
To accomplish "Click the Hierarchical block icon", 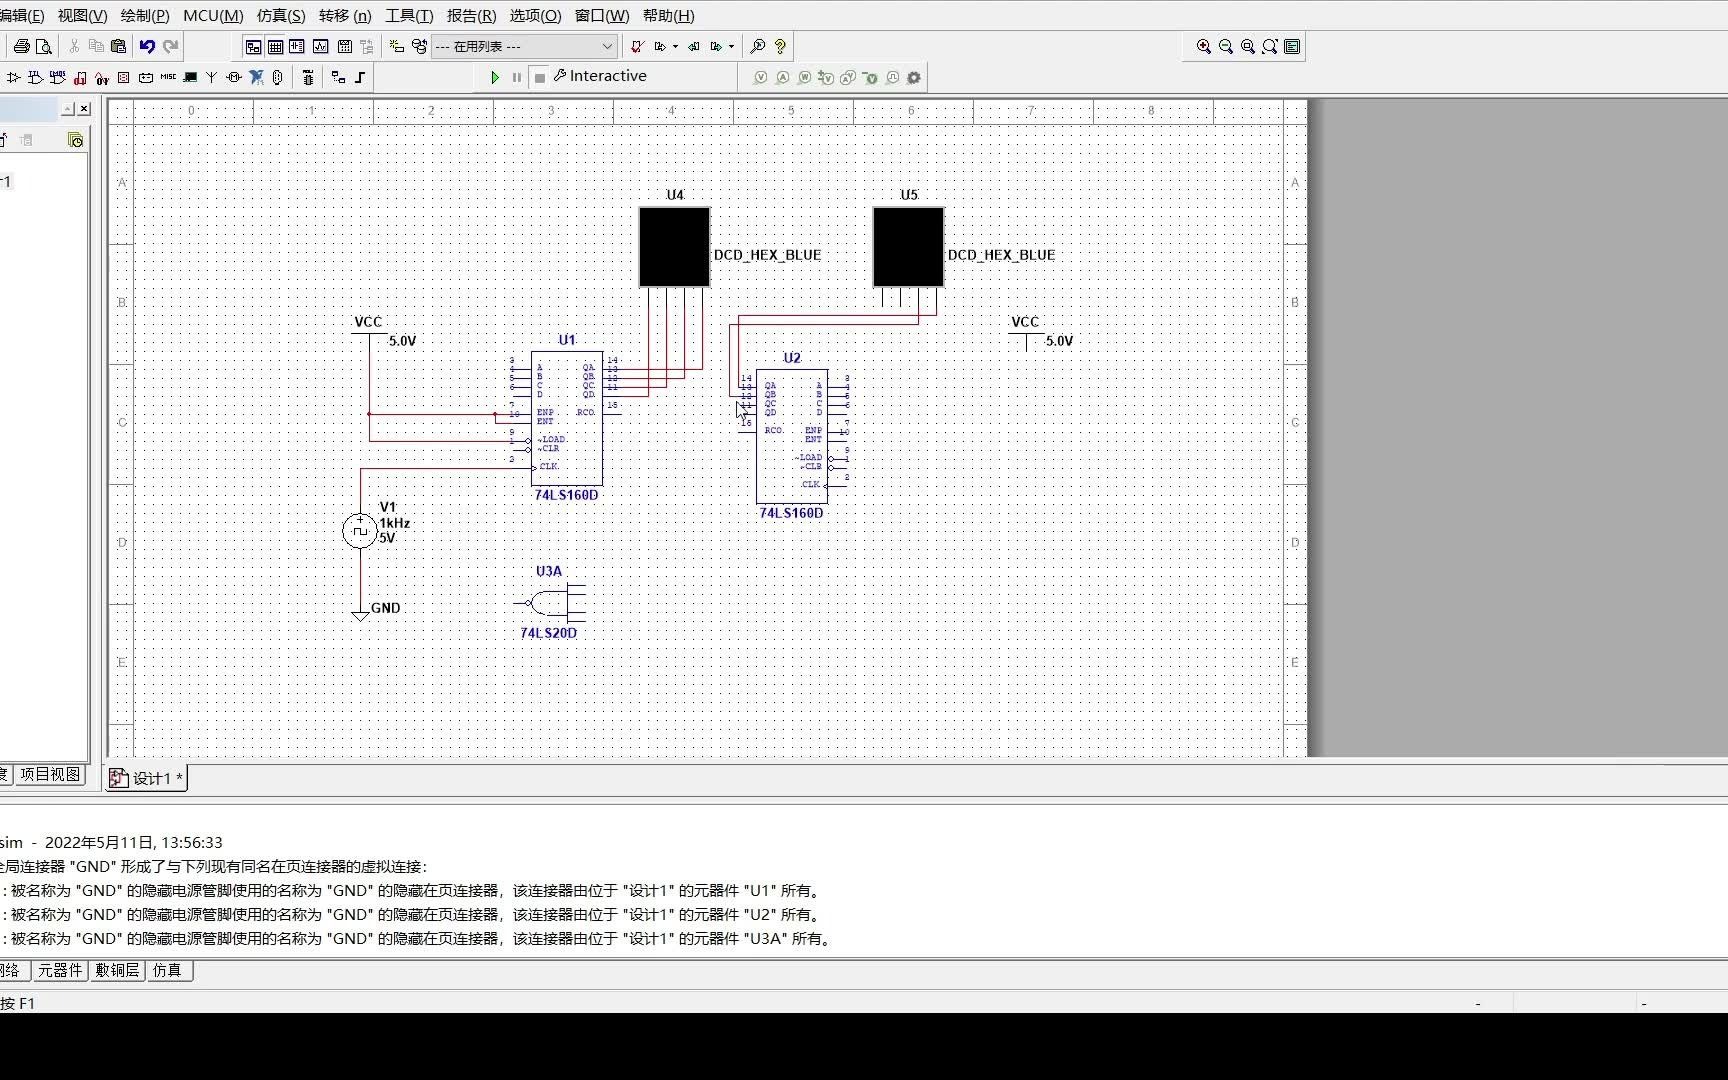I will pos(338,77).
